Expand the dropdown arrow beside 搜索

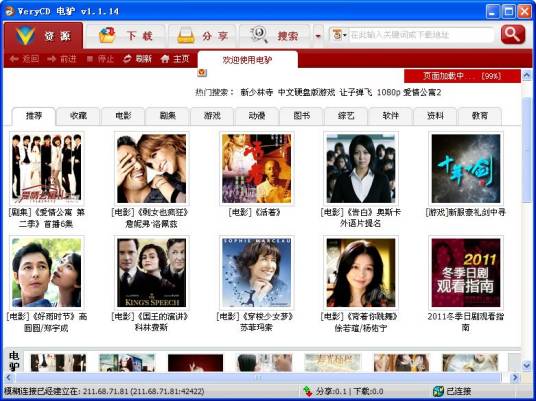(318, 36)
